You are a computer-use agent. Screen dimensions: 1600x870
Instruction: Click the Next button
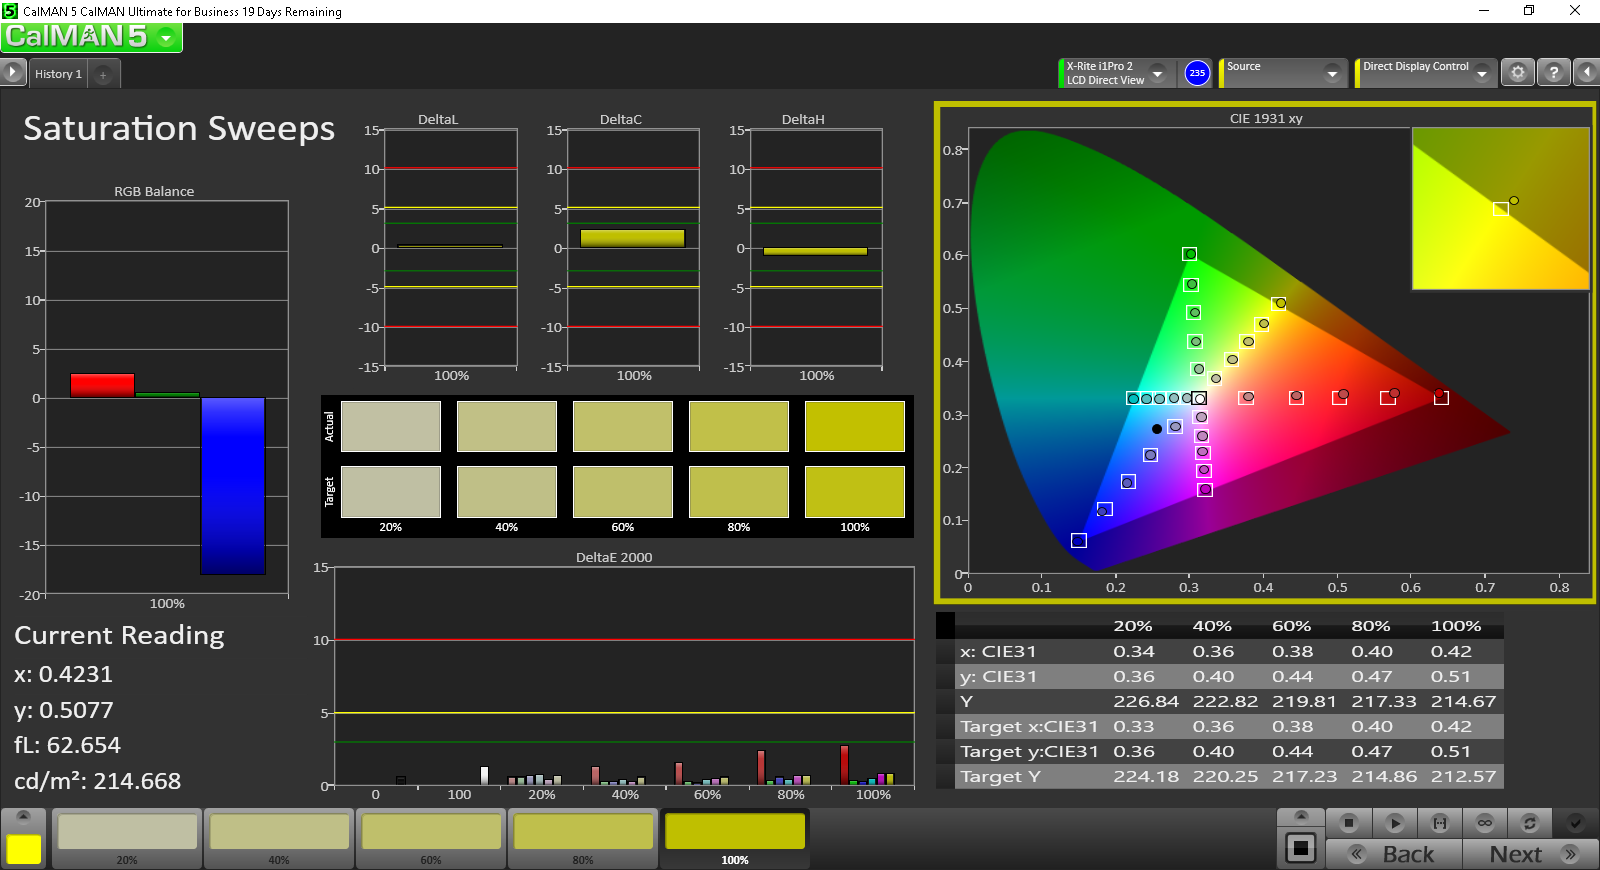tap(1528, 854)
